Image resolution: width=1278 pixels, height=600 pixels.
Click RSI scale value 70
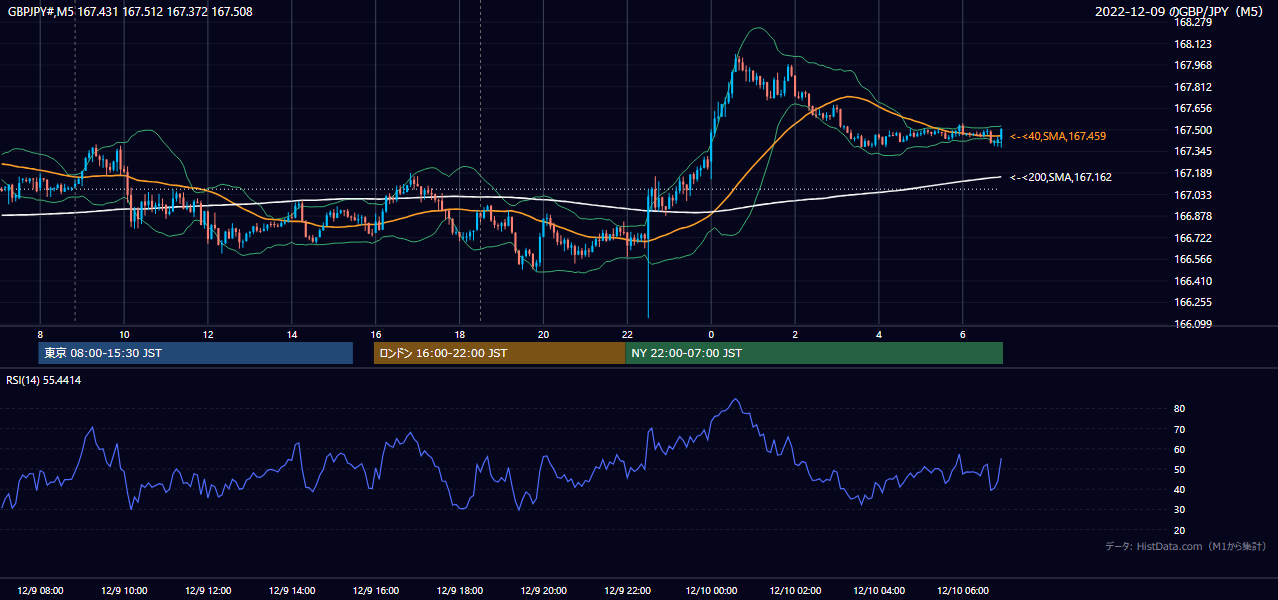(x=1179, y=429)
